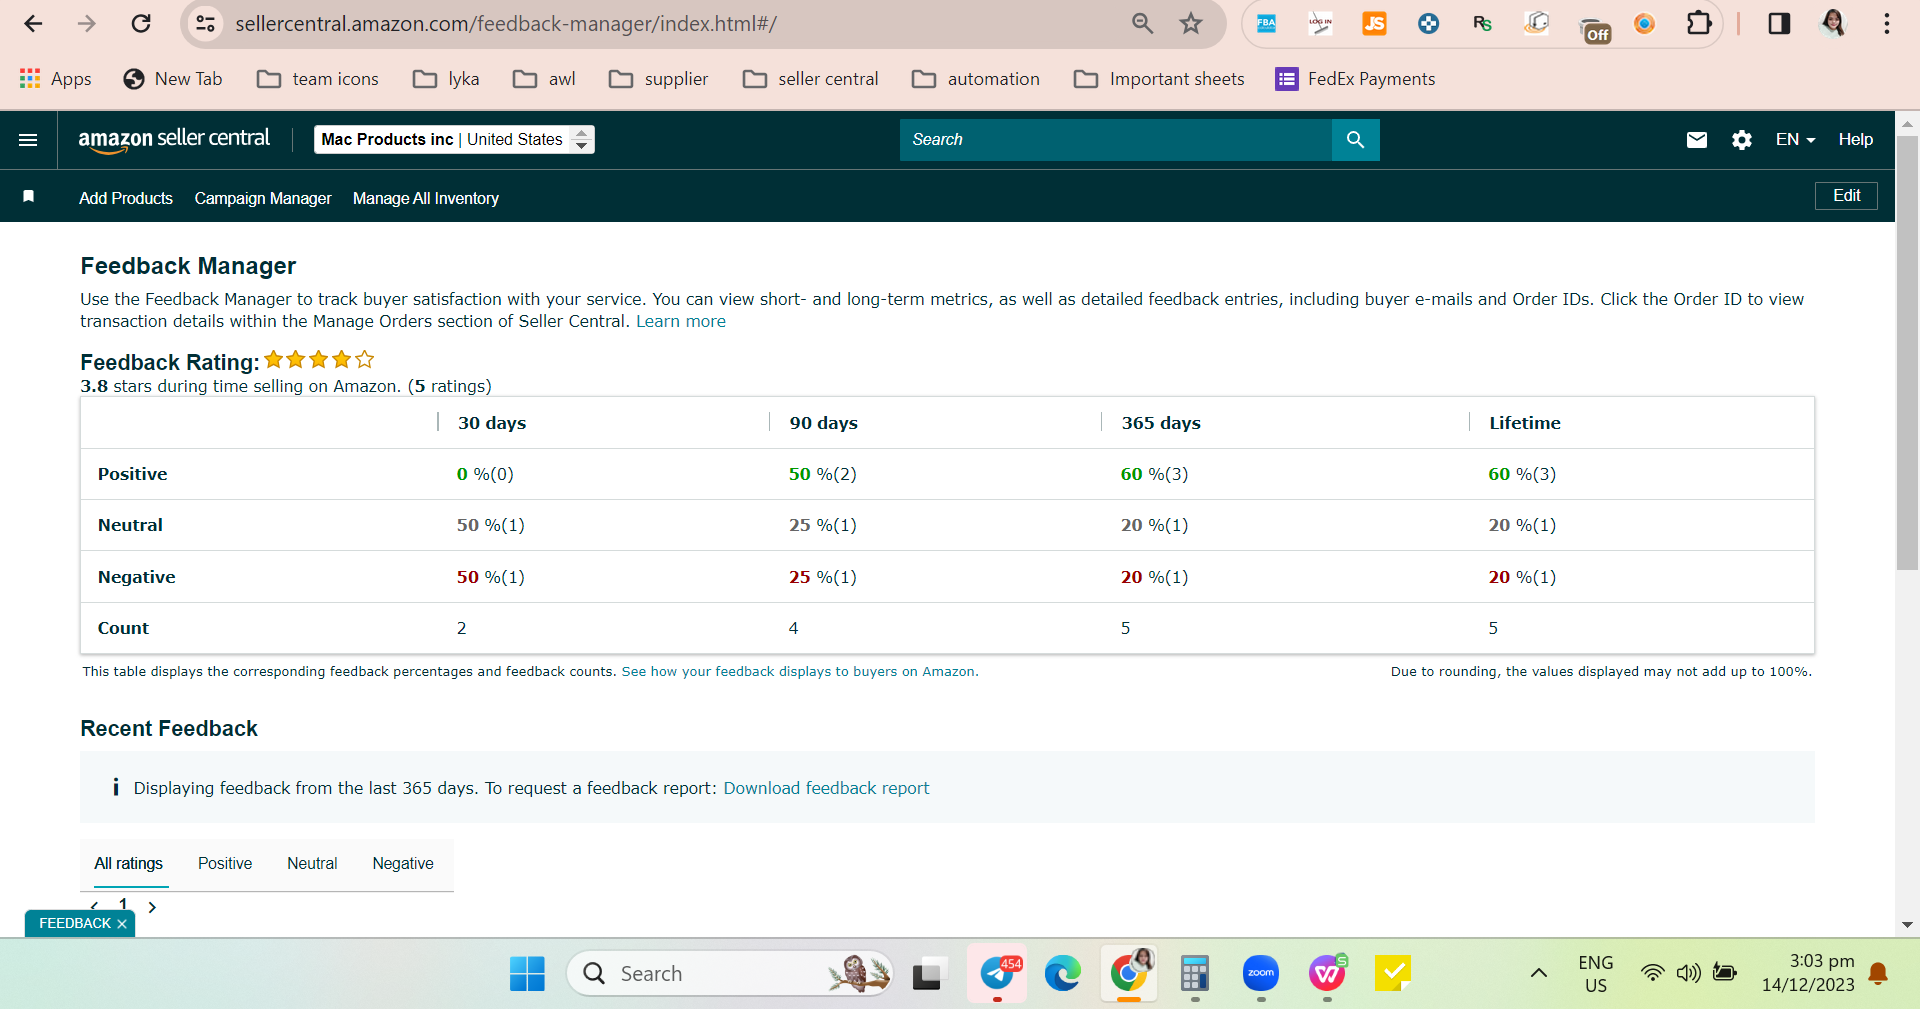Click the browser forward arrow
The image size is (1920, 1009).
point(87,23)
